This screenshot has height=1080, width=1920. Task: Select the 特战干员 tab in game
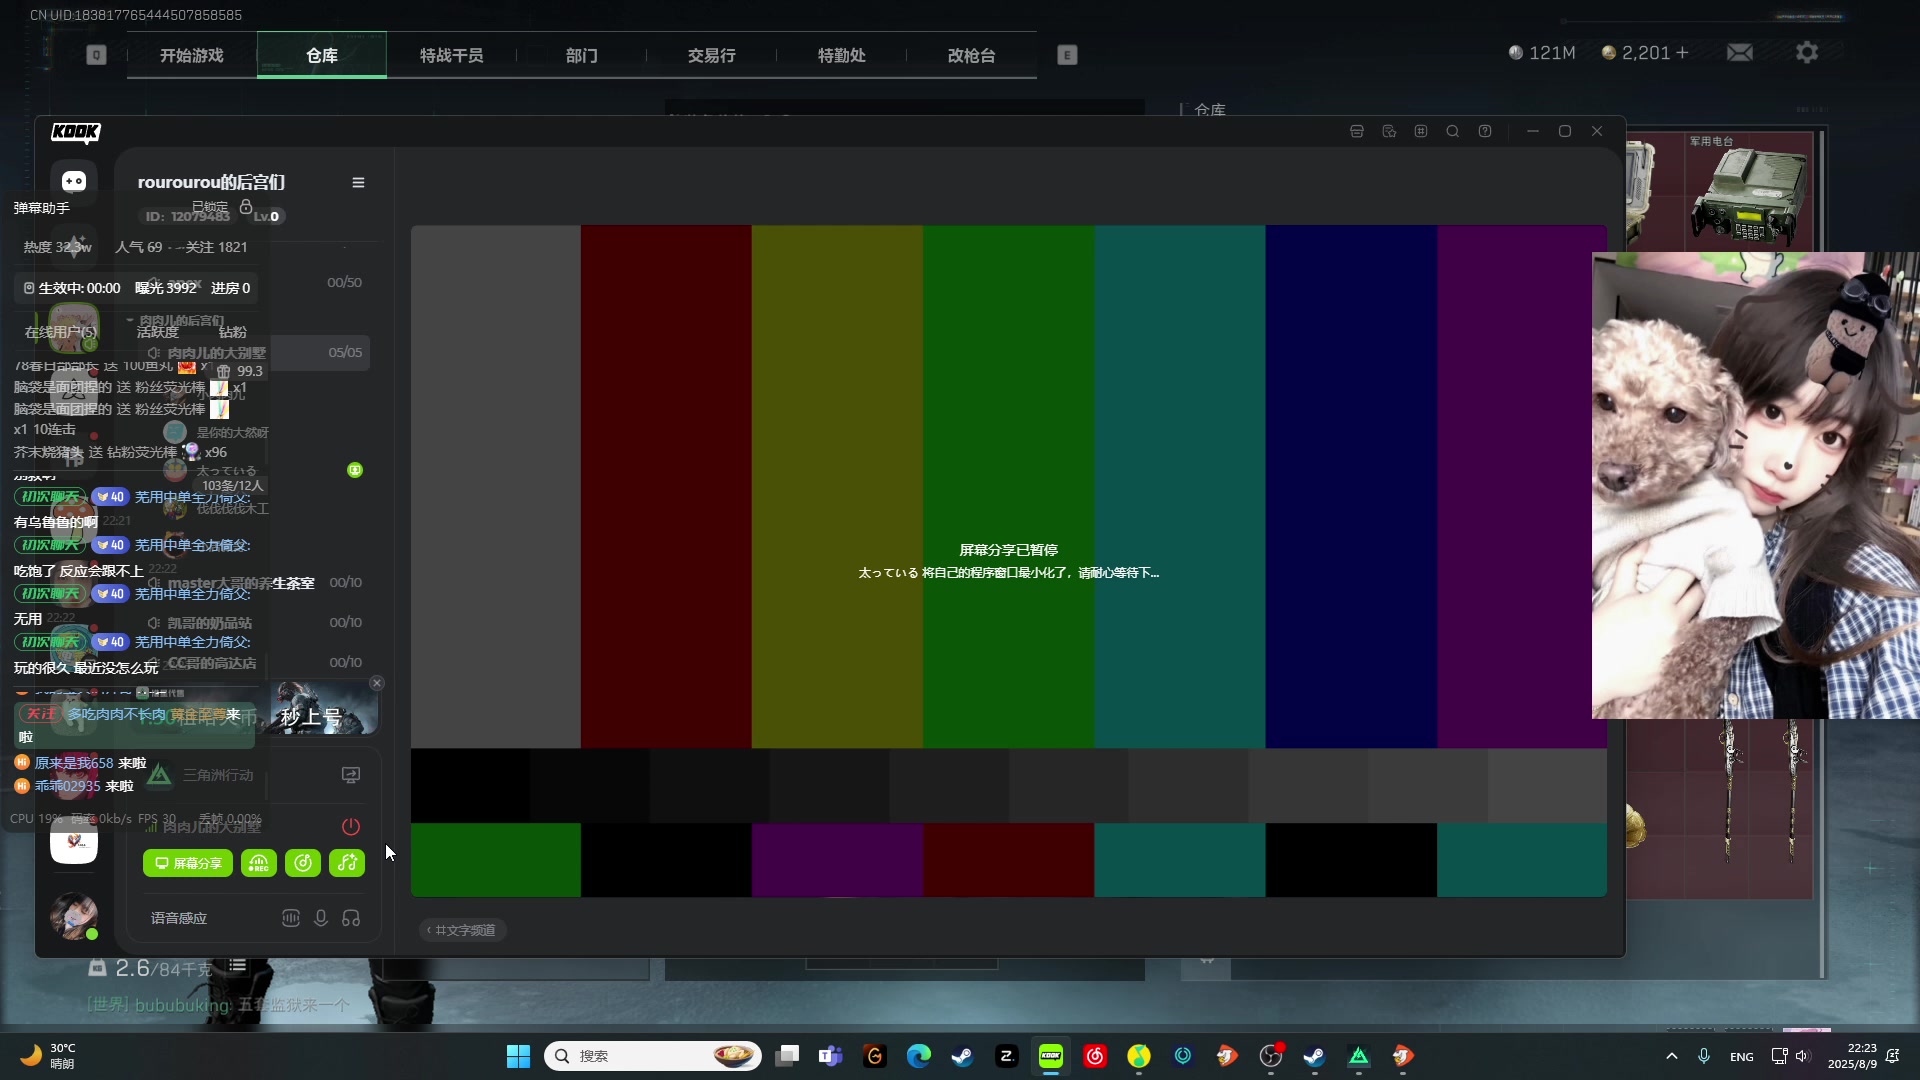pyautogui.click(x=452, y=56)
